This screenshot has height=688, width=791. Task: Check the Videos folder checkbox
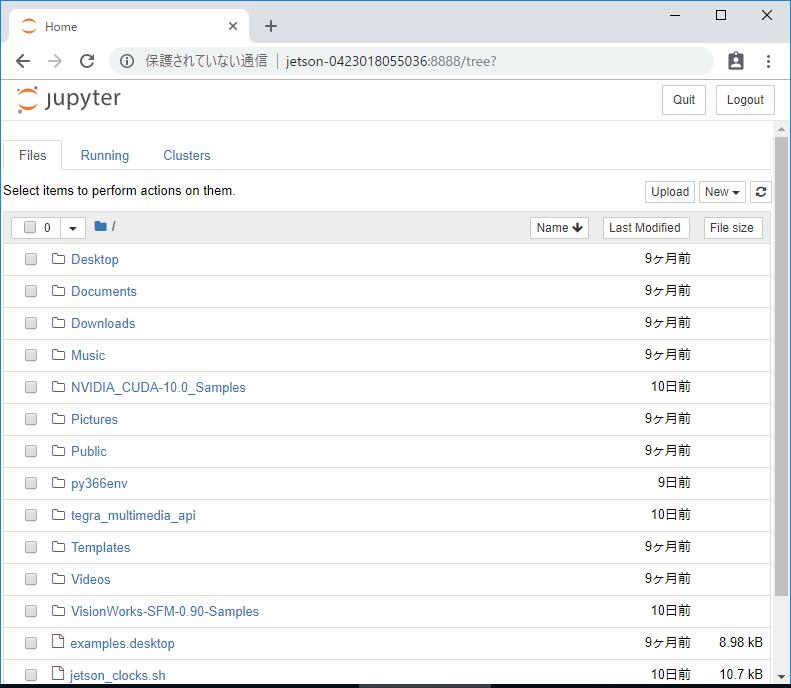31,580
